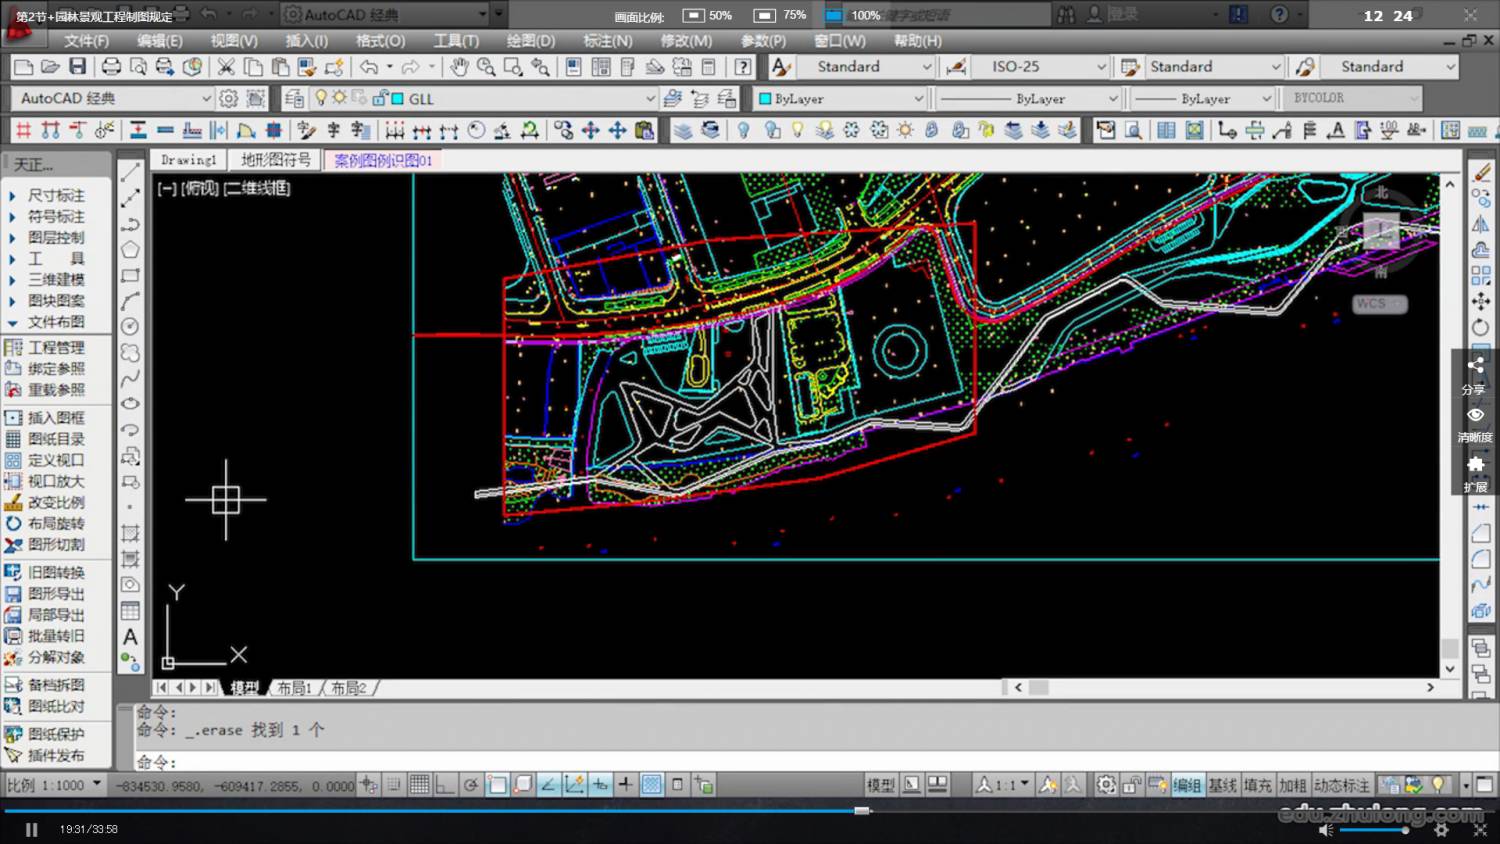Select the 75% screen ratio option

pos(781,15)
